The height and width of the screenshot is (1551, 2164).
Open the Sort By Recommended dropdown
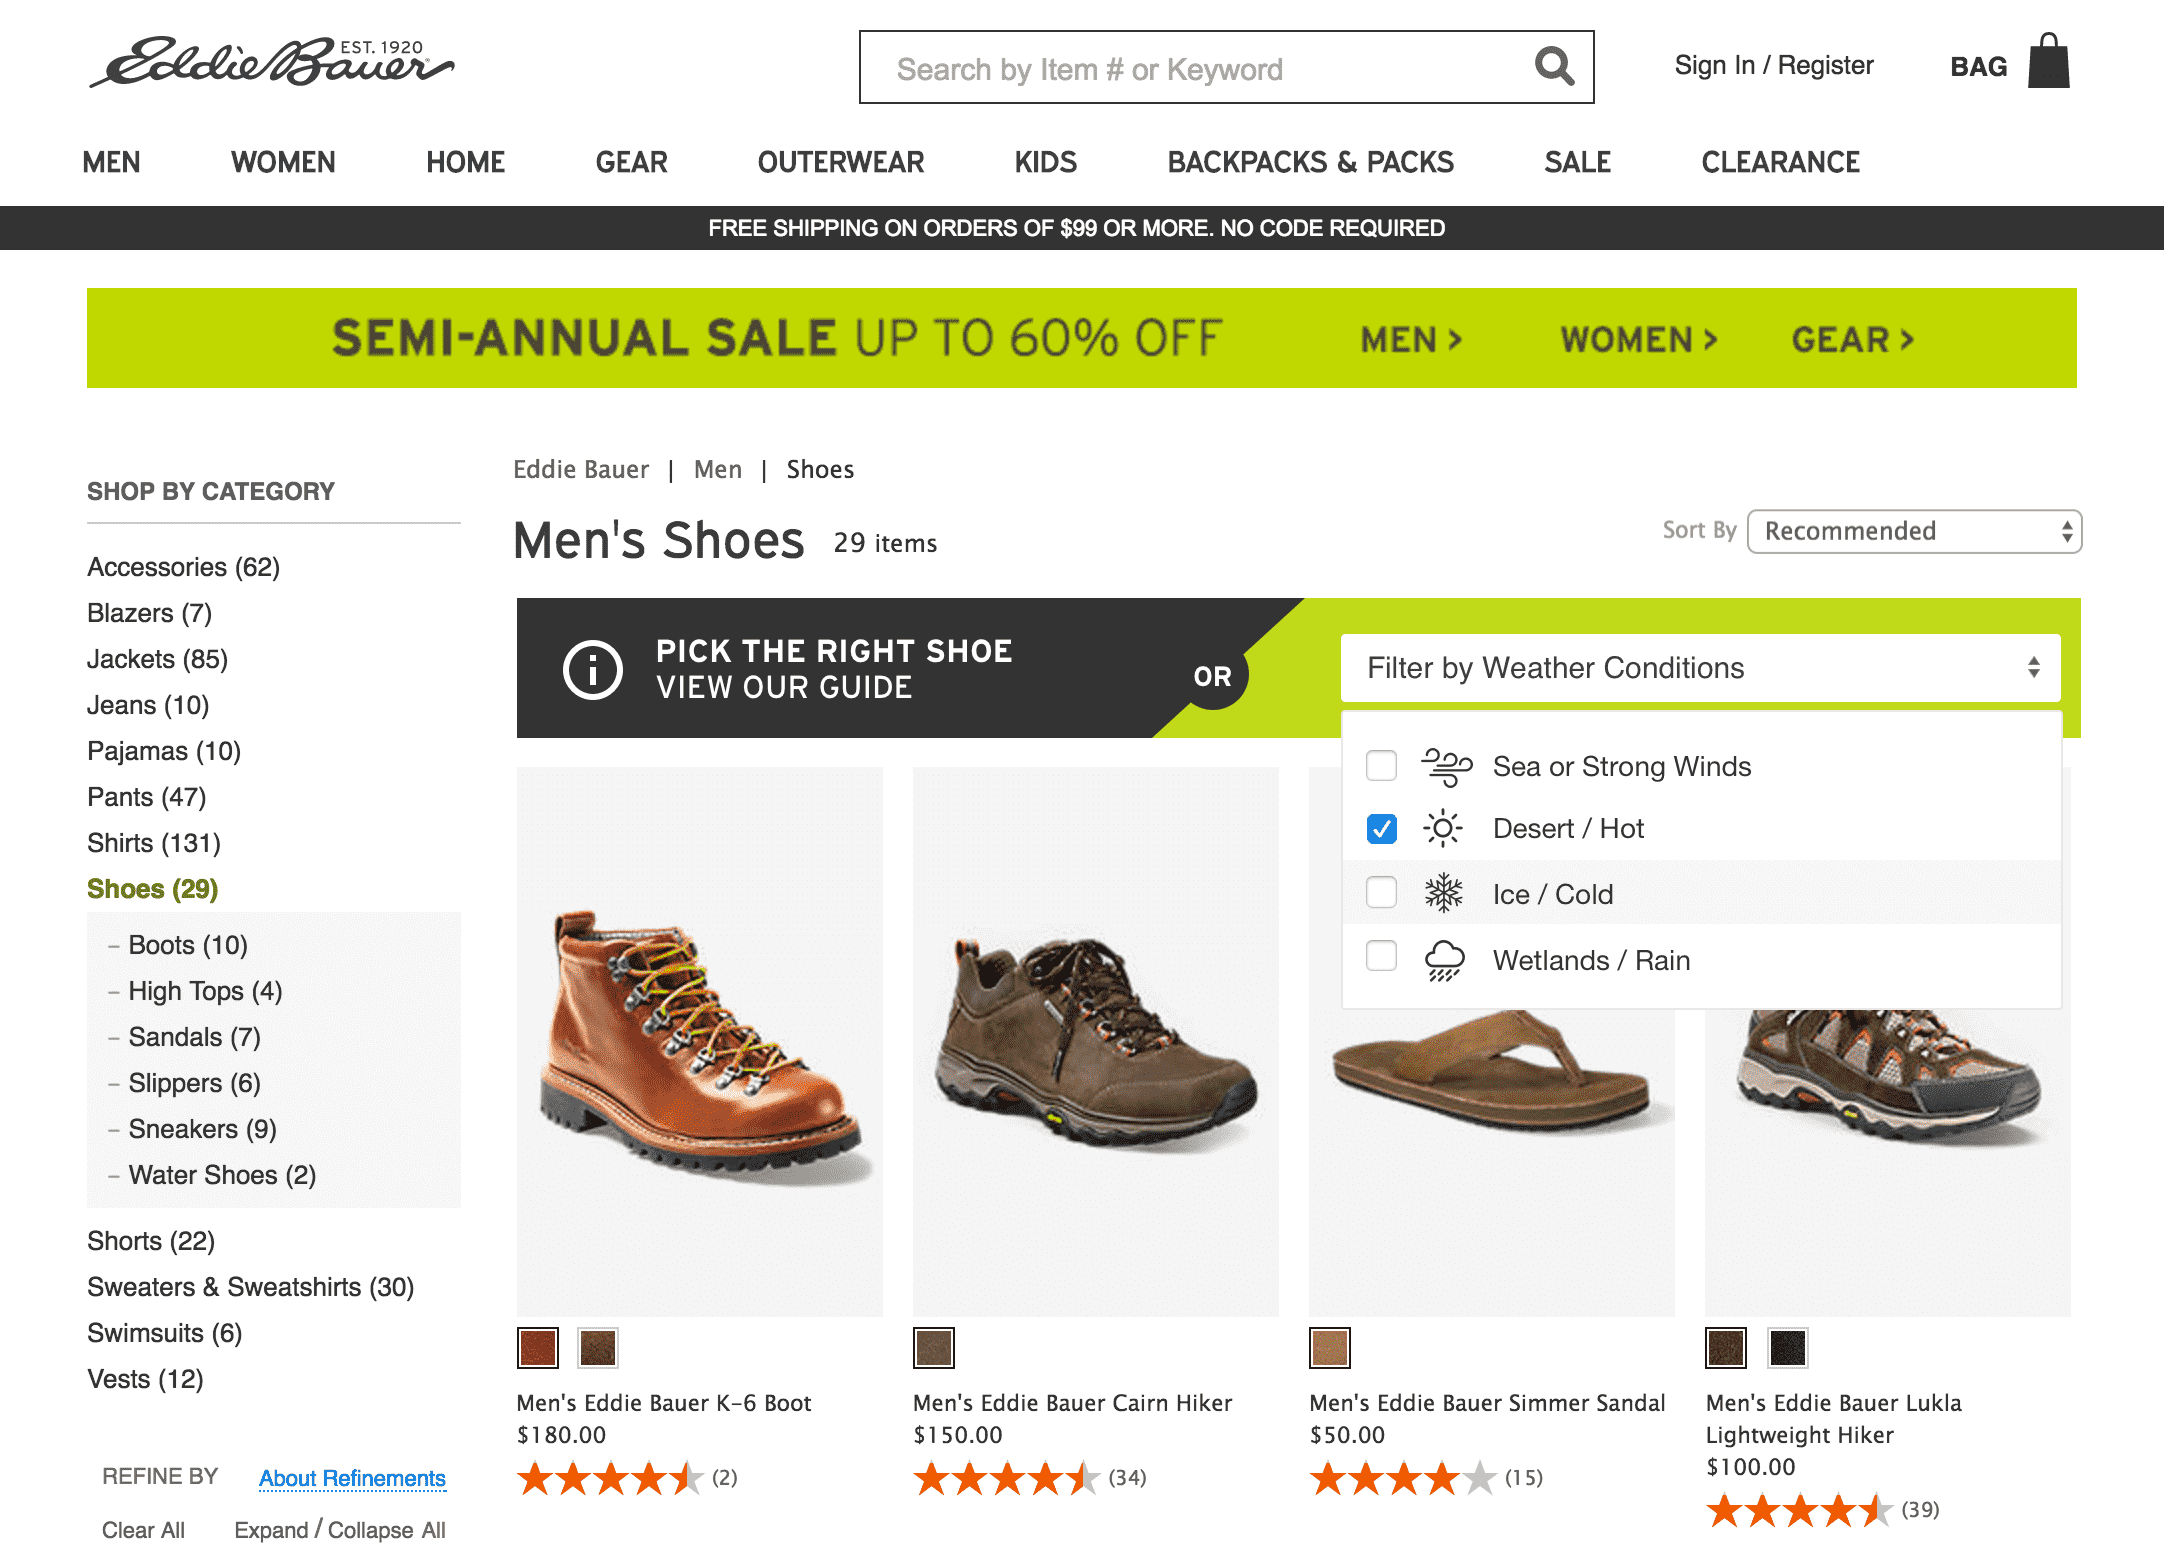[1913, 531]
